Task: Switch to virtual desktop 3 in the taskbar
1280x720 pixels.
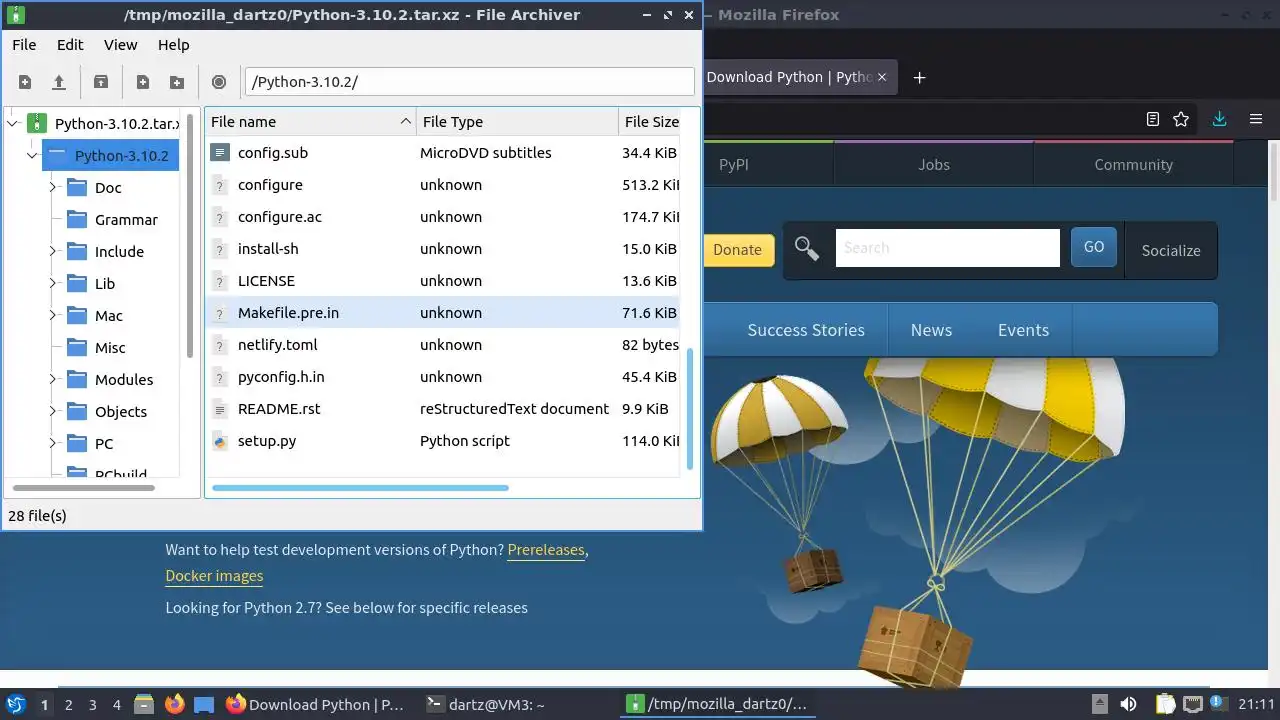Action: [92, 705]
